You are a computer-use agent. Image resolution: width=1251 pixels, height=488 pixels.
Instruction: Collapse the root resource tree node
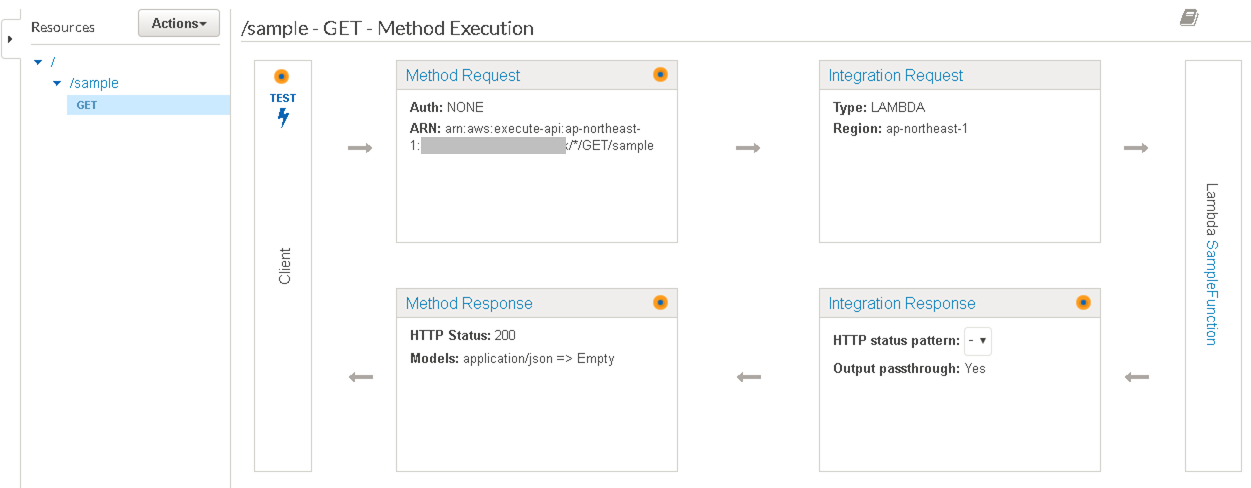point(38,62)
